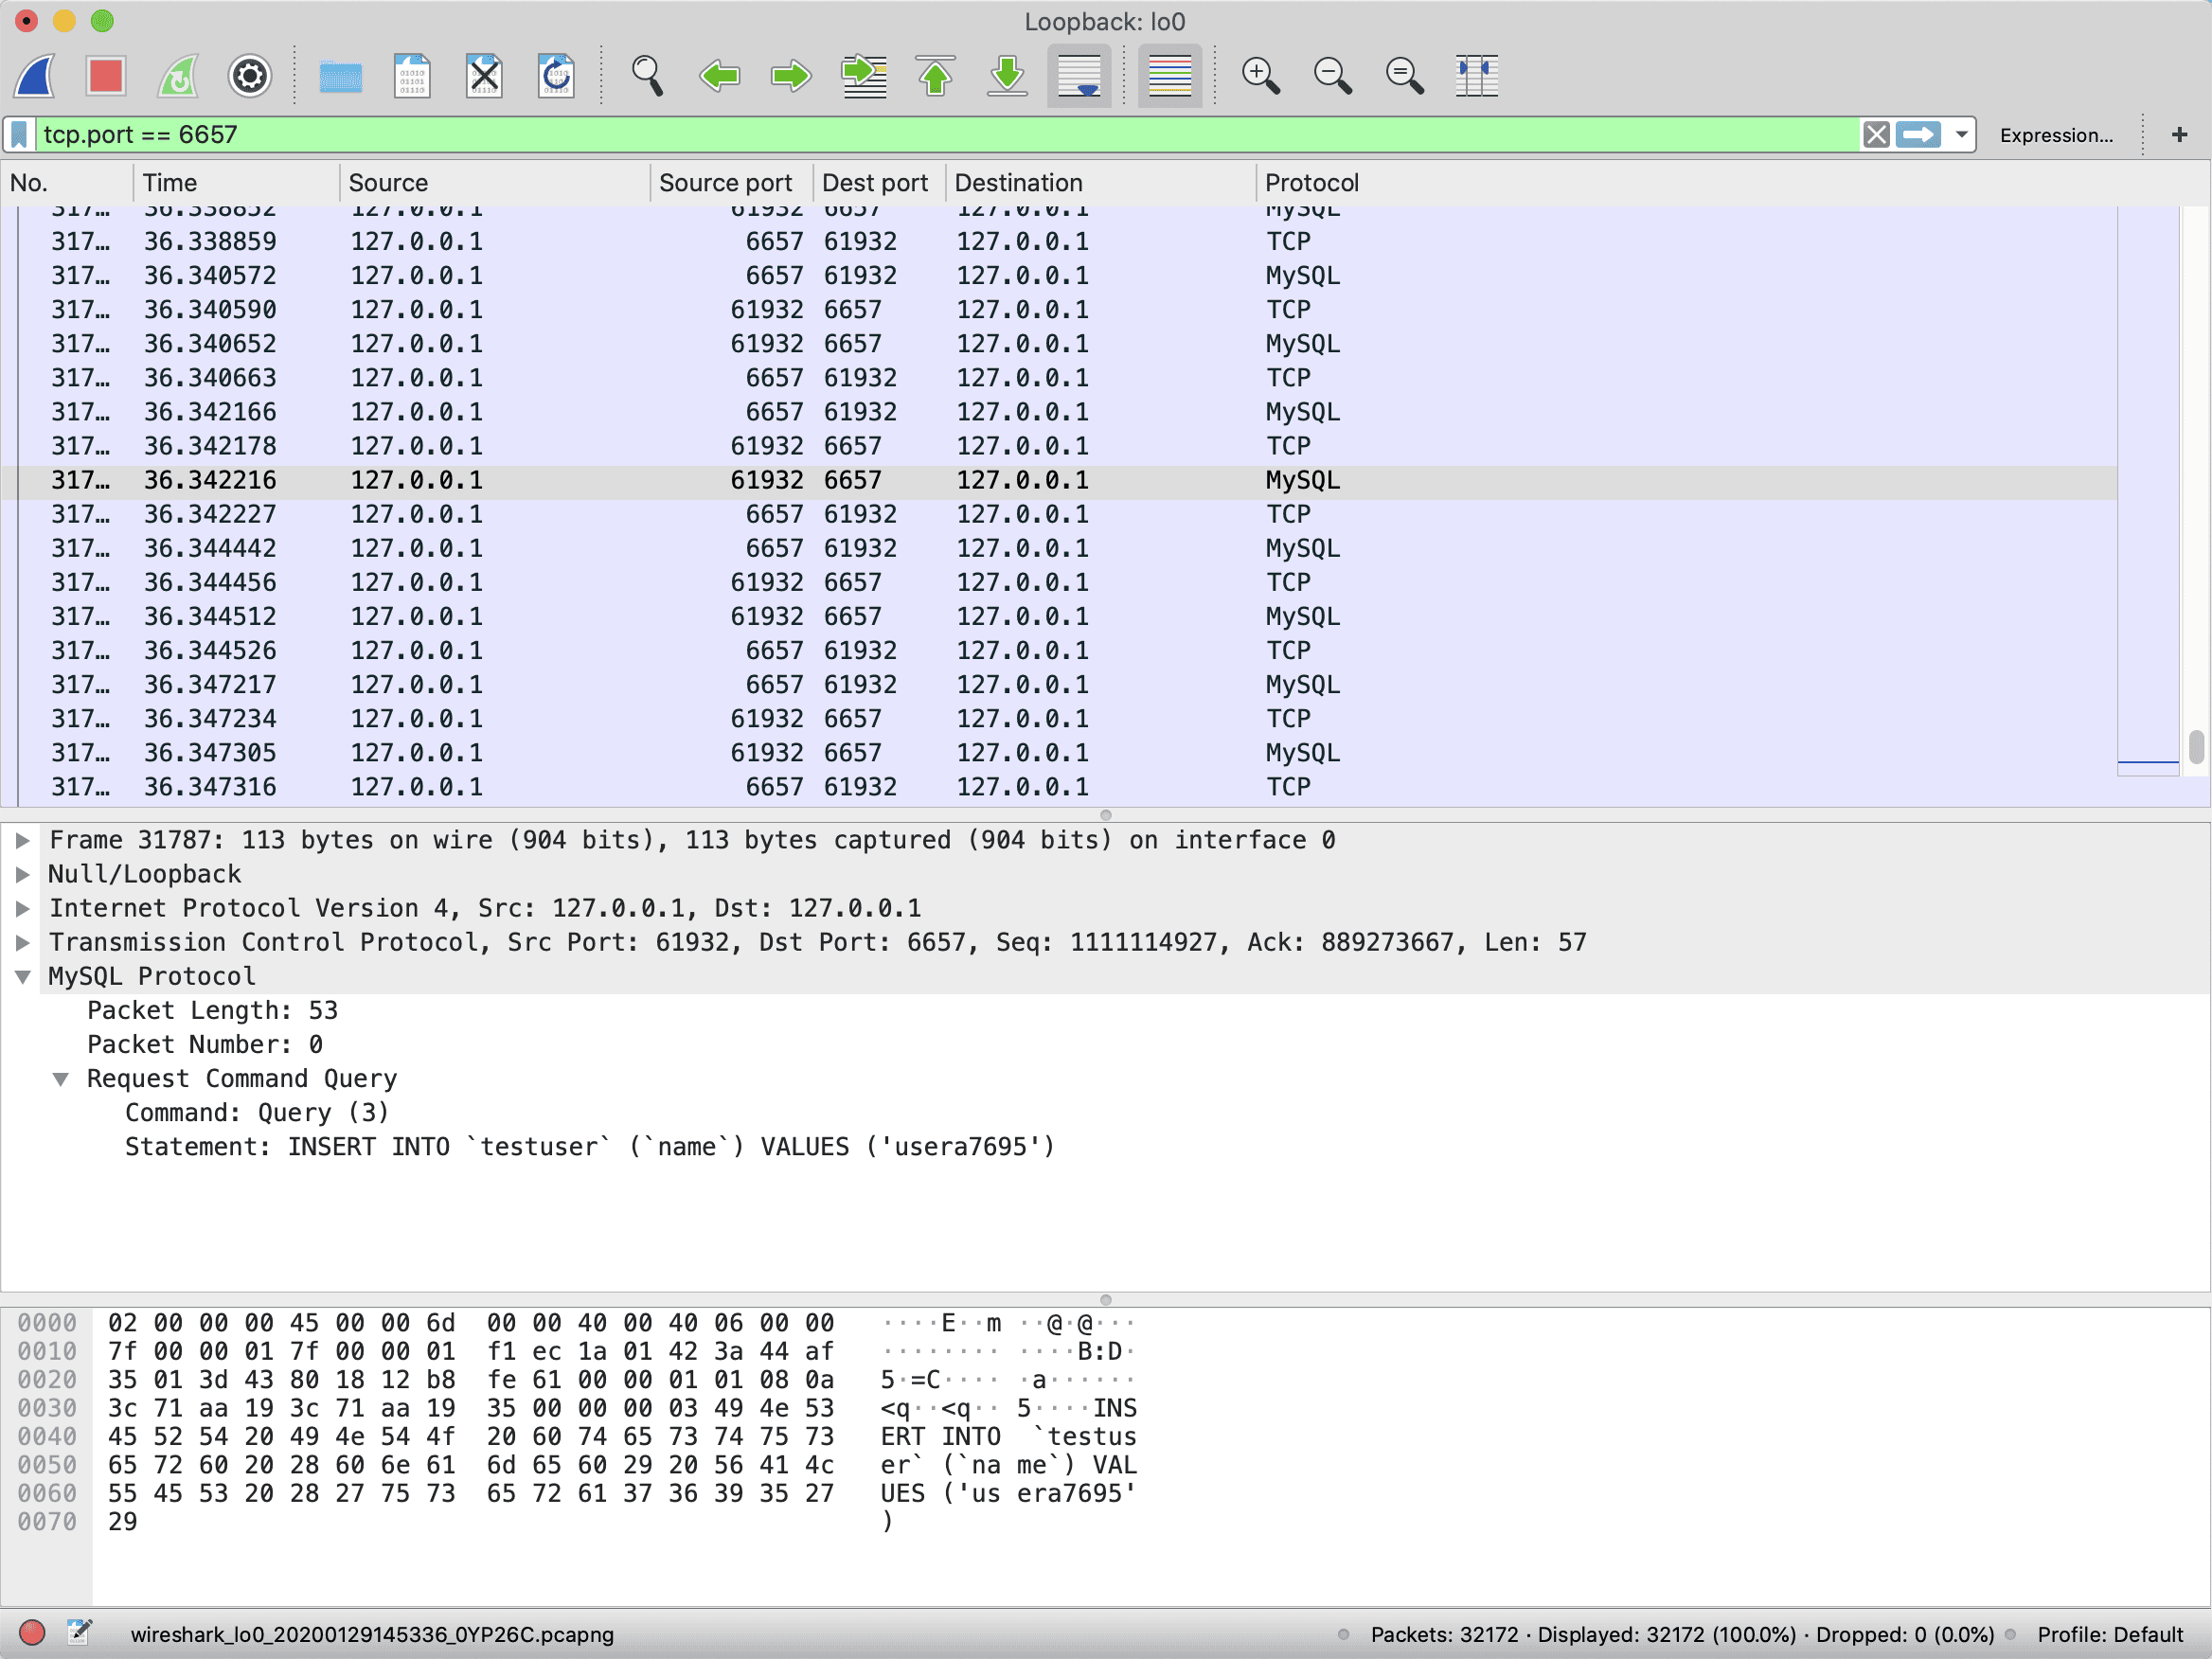Open display filter history dropdown arrow
2212x1659 pixels.
pos(1961,134)
